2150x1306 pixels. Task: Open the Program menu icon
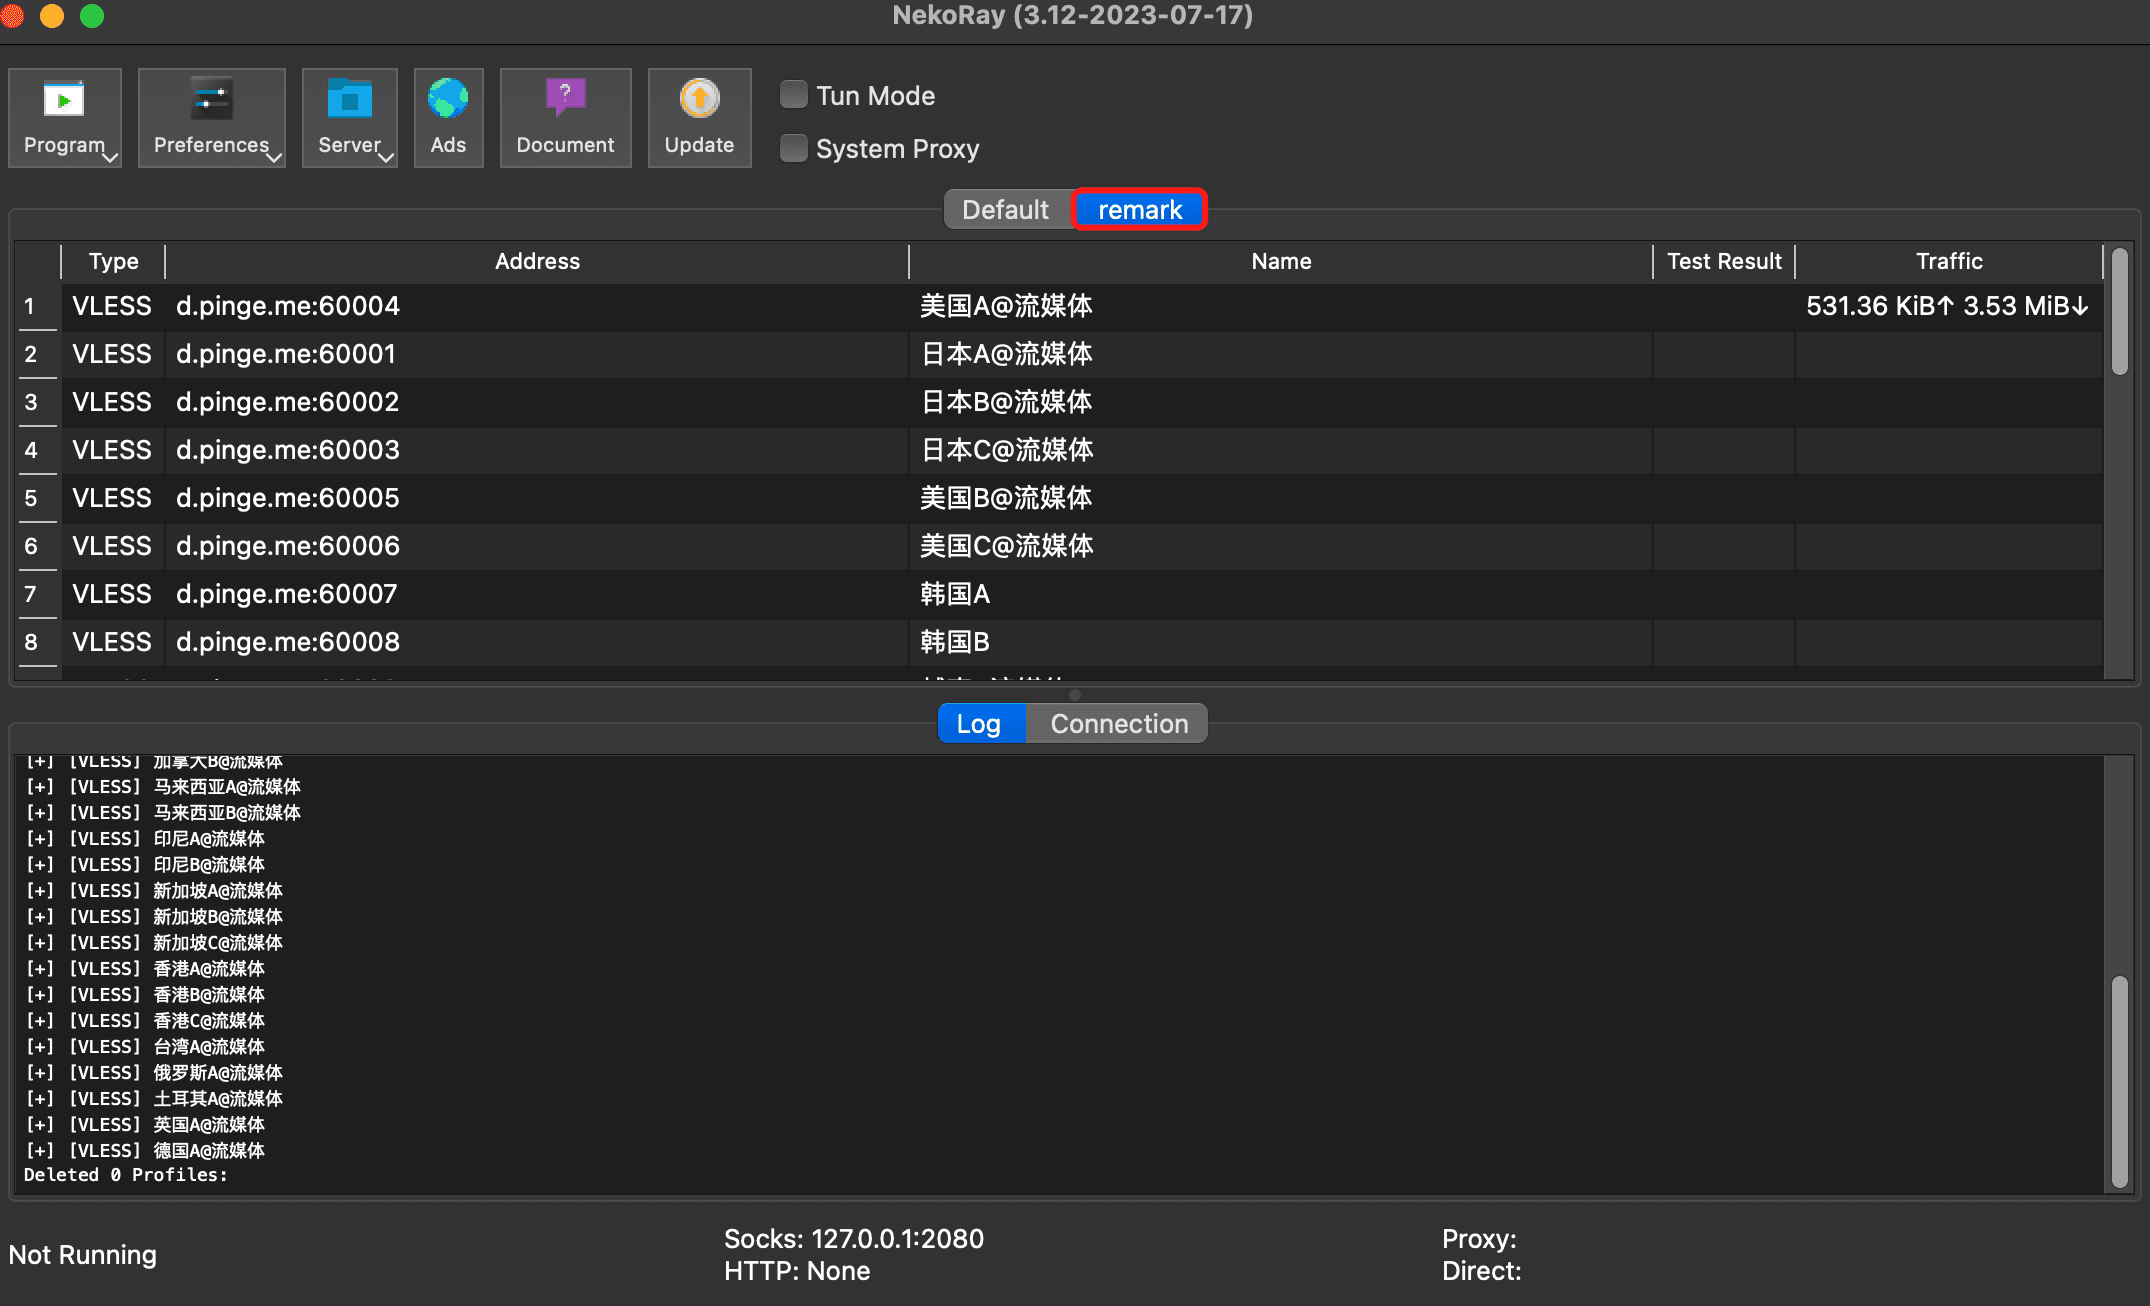[x=64, y=100]
